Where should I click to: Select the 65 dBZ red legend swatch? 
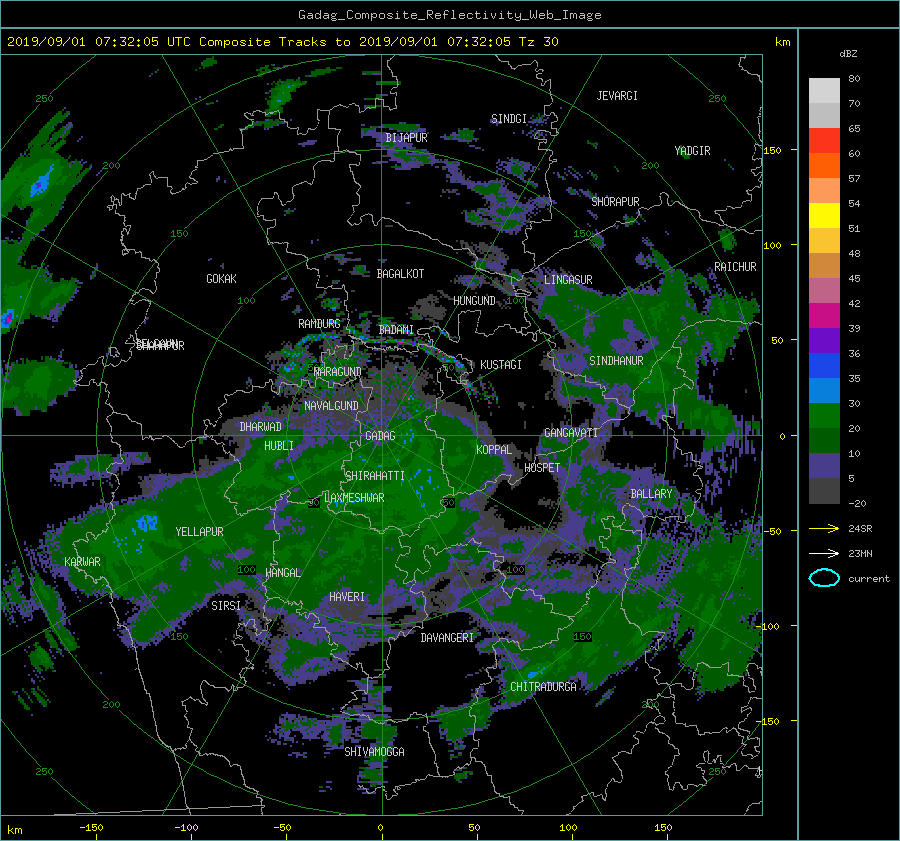pos(824,141)
